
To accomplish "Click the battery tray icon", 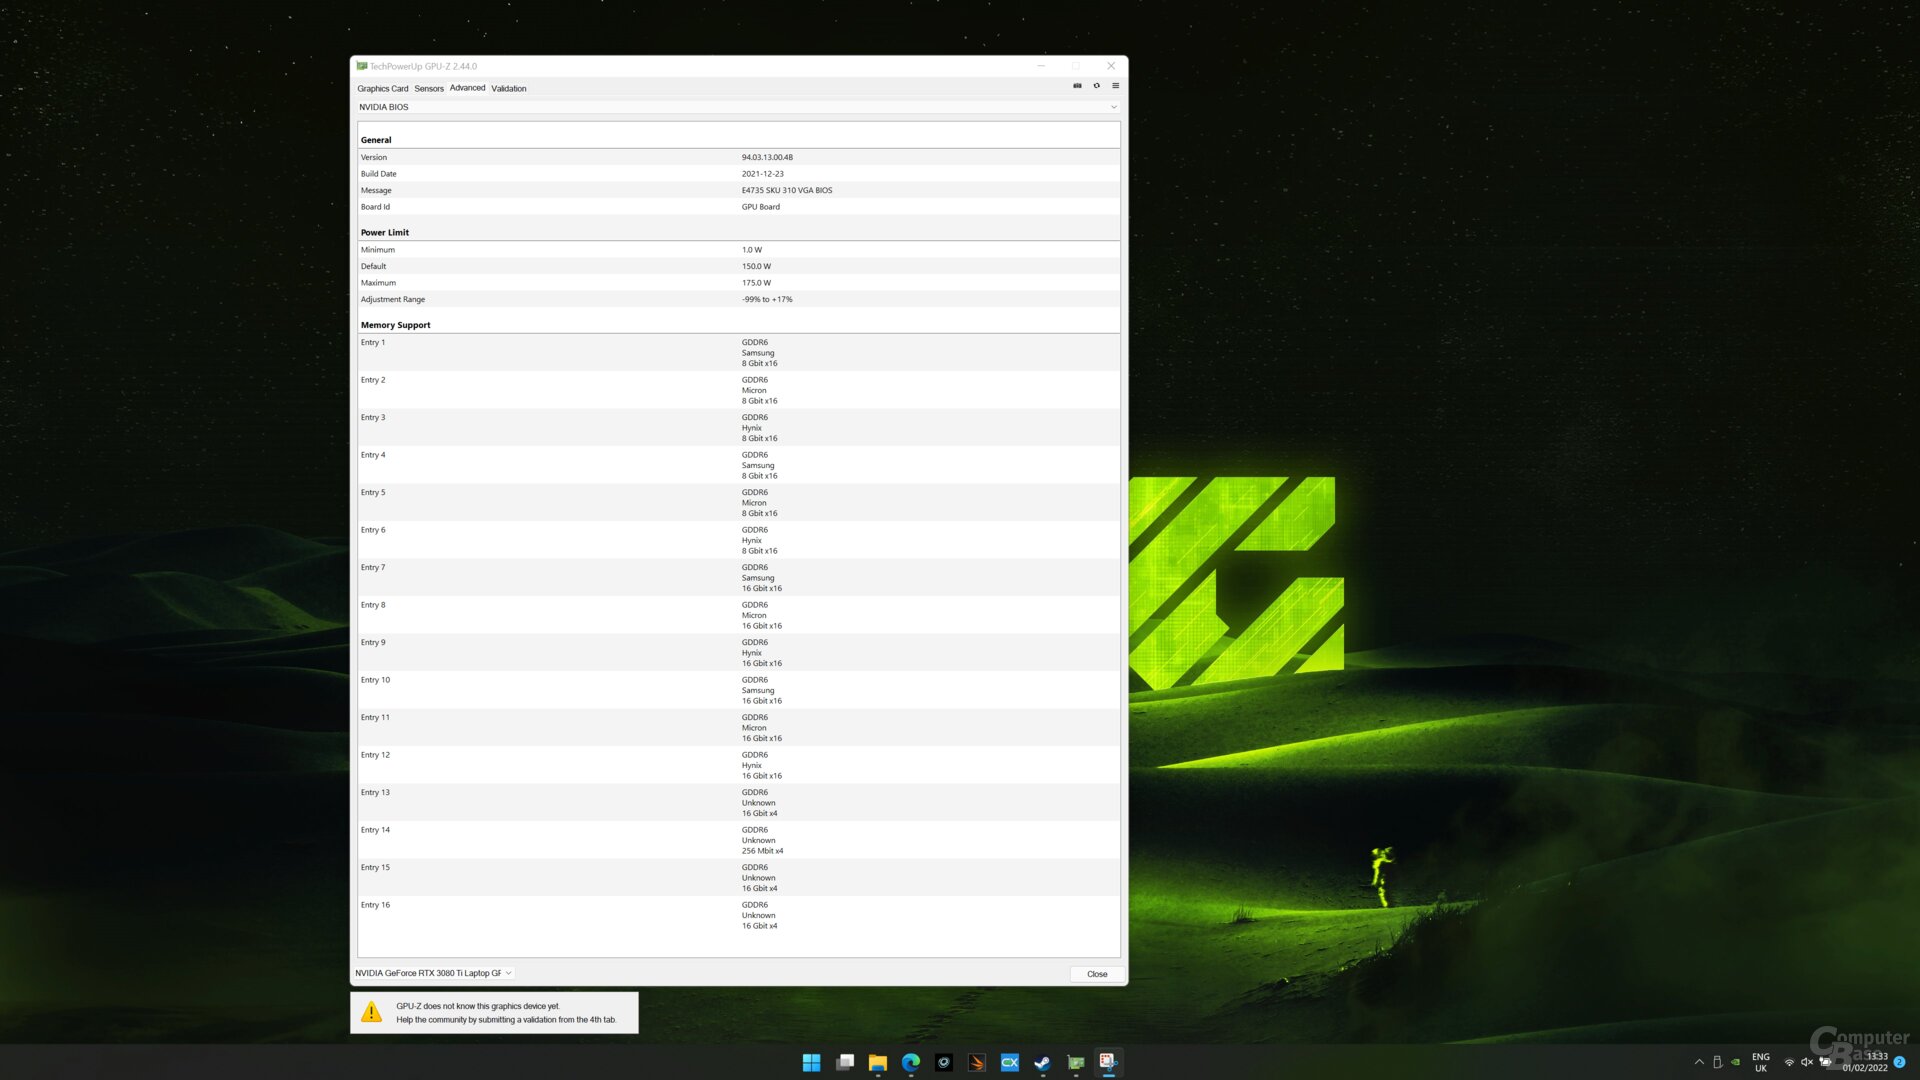I will [x=1825, y=1062].
